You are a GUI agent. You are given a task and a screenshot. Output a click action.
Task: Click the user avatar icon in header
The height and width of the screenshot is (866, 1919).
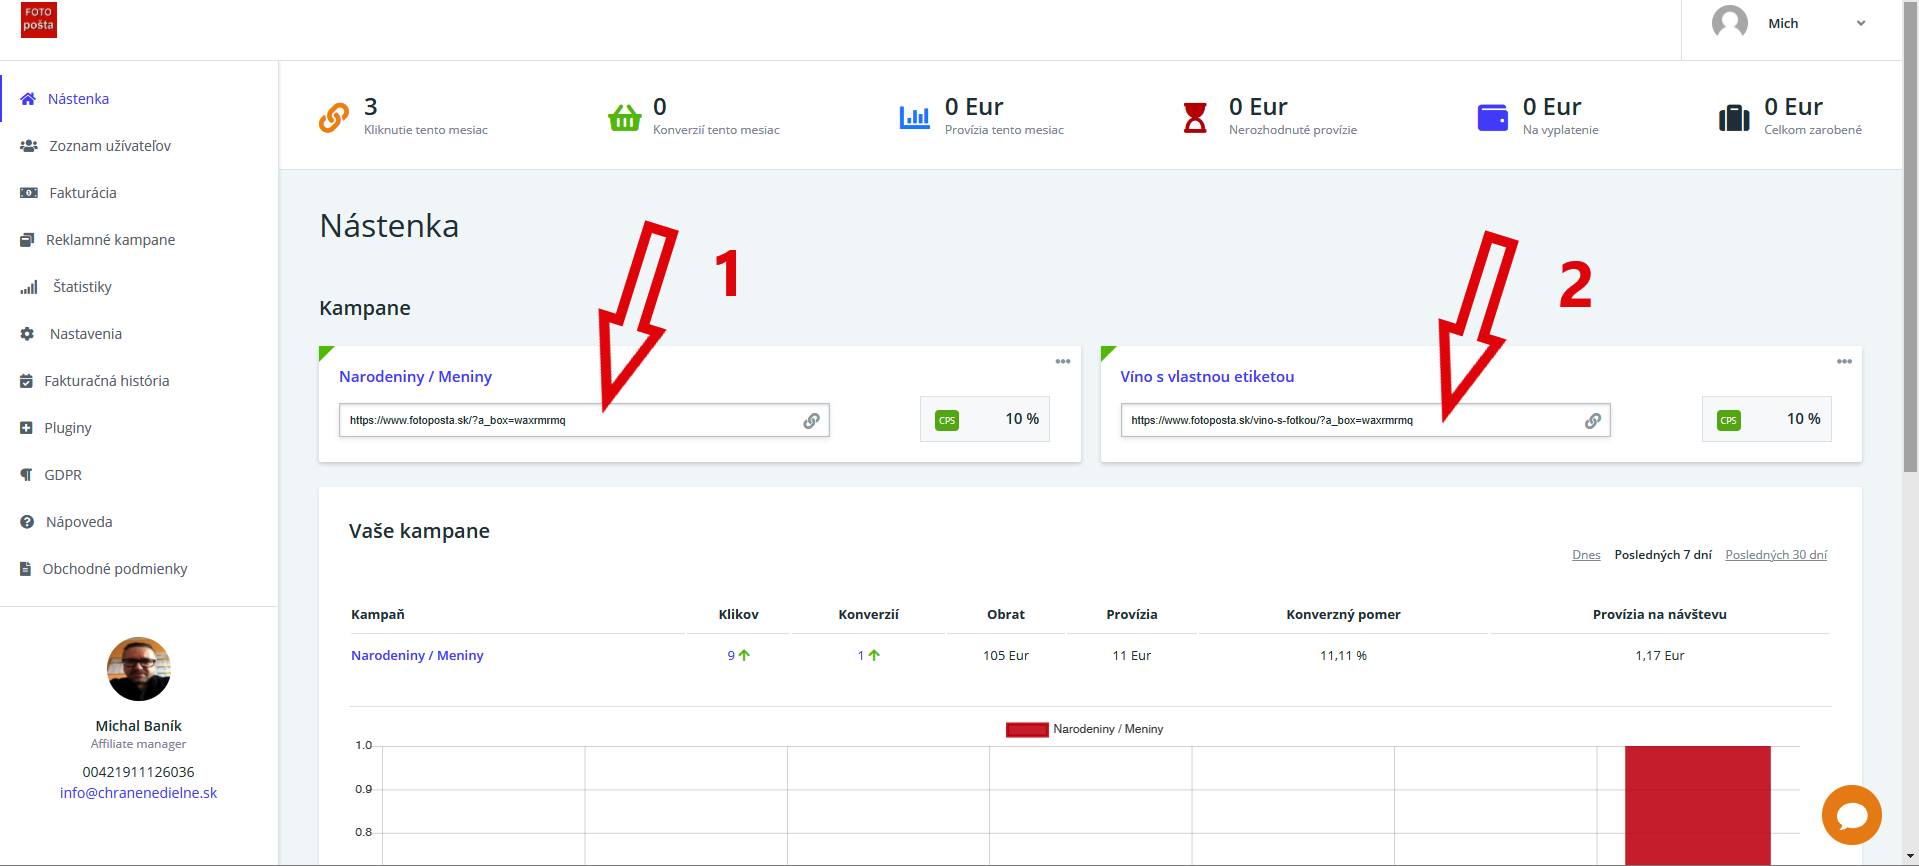click(x=1729, y=23)
